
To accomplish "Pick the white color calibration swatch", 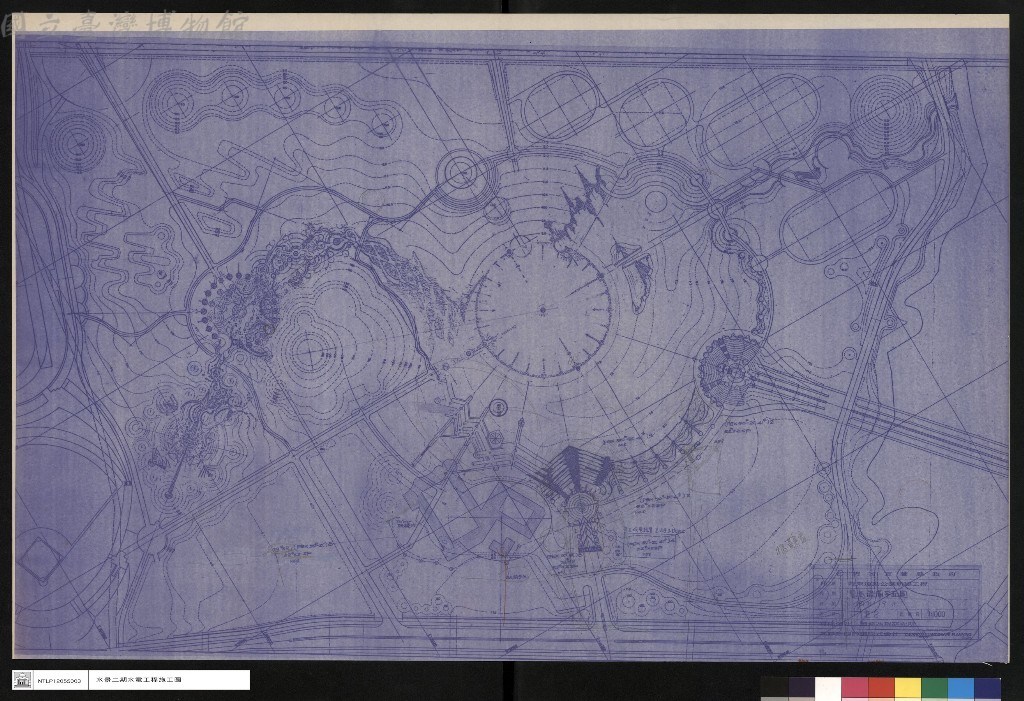I will [828, 689].
